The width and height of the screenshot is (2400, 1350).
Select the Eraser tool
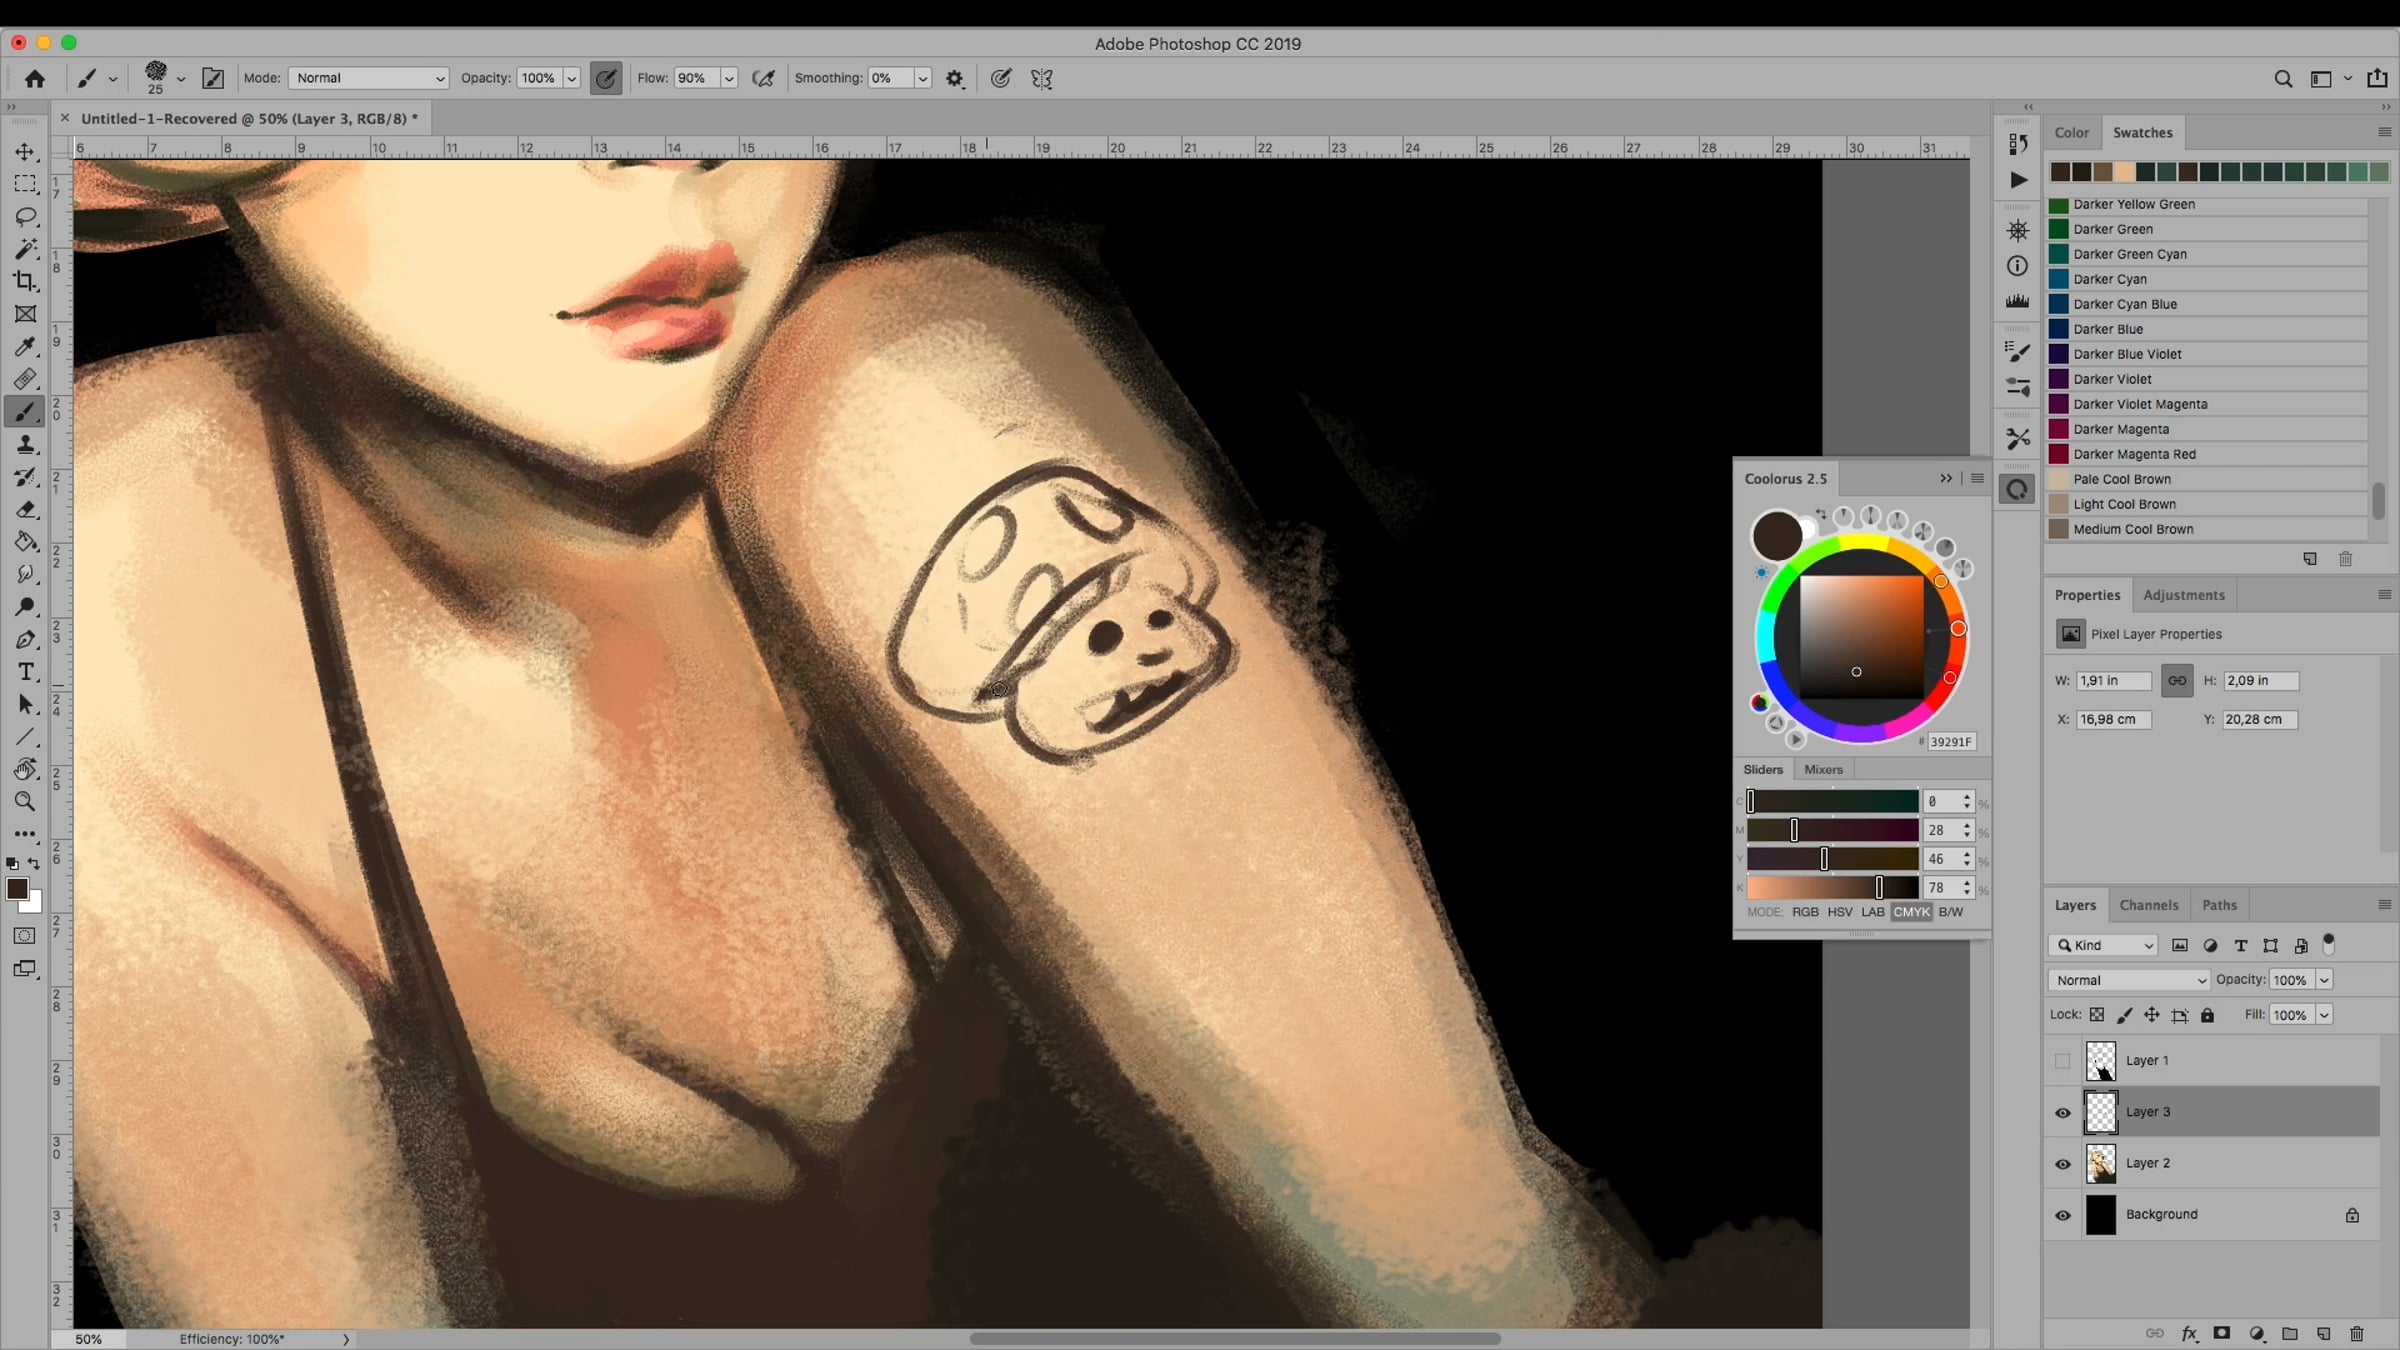26,510
